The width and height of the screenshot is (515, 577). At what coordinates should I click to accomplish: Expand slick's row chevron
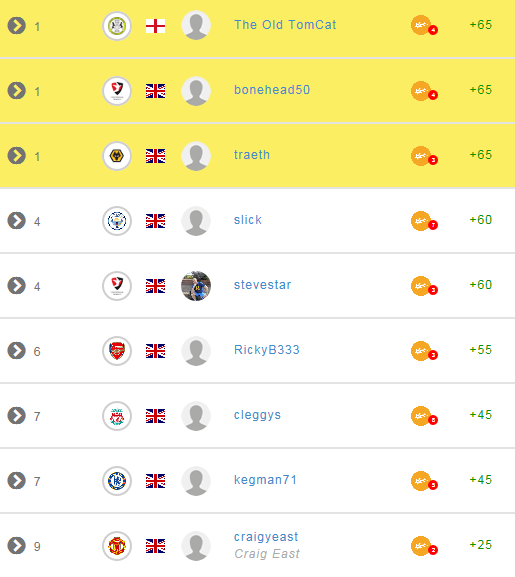[17, 221]
